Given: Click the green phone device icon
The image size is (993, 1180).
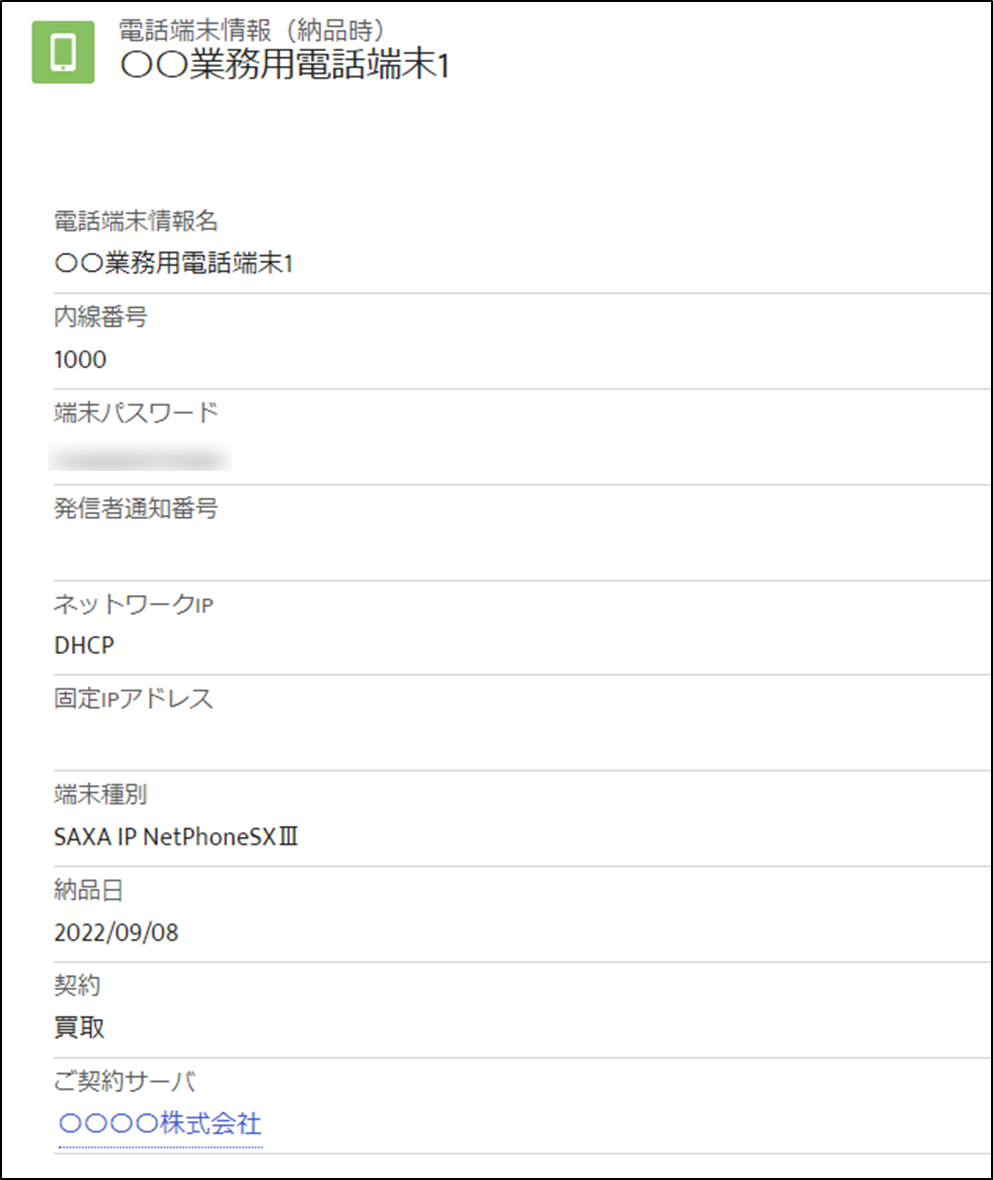Looking at the screenshot, I should (63, 52).
